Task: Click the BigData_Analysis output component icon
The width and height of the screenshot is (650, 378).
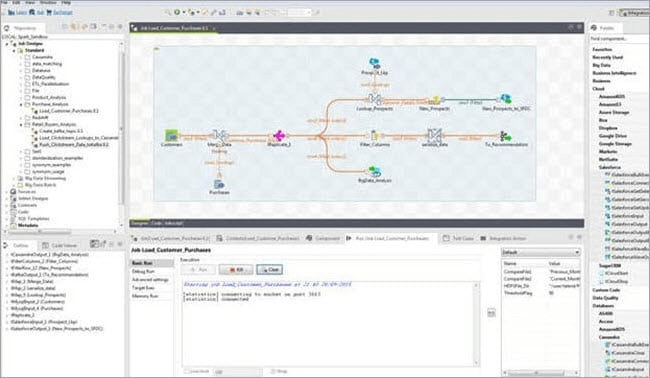Action: point(375,171)
